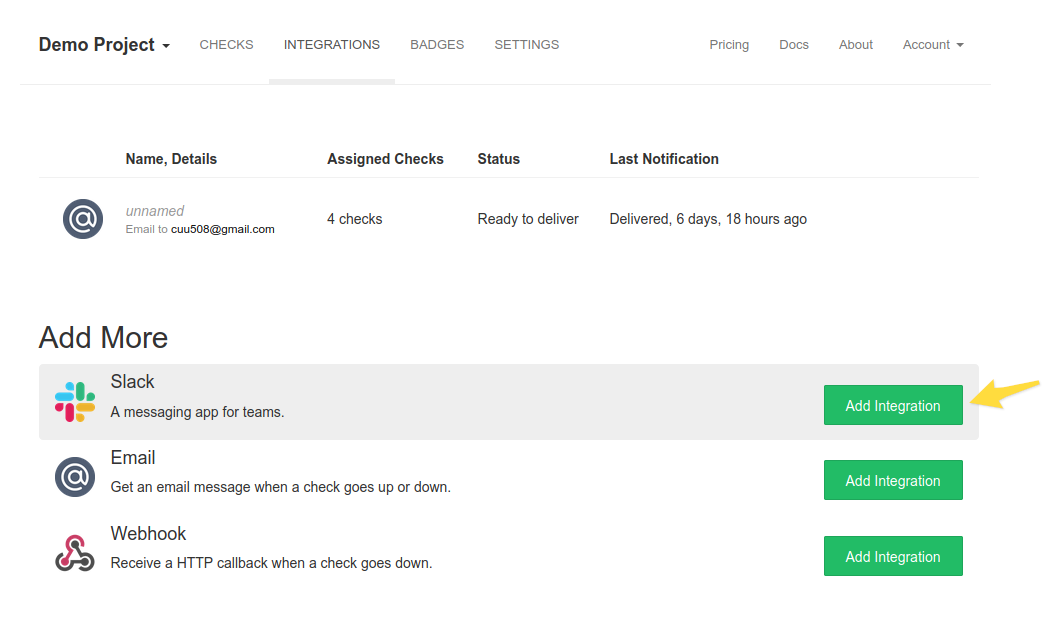This screenshot has width=1044, height=622.
Task: Open the Docs menu item
Action: point(793,44)
